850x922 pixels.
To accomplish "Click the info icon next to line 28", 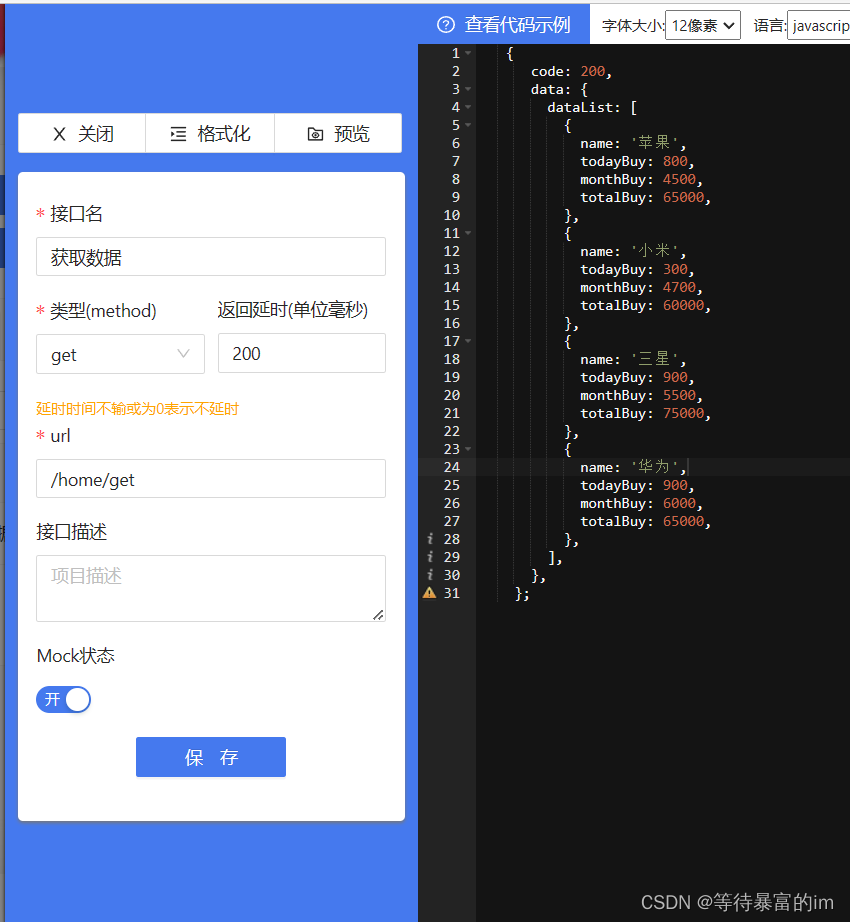I will coord(429,539).
